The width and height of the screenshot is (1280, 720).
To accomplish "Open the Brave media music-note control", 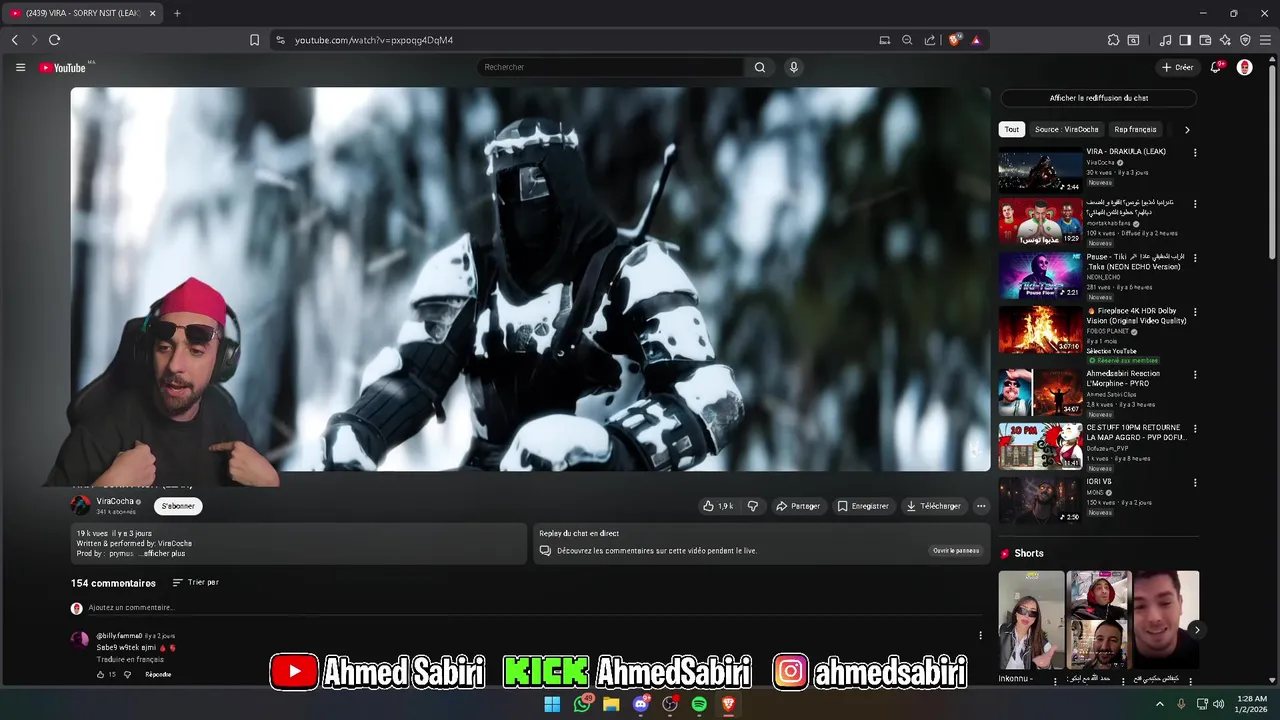I will click(x=1165, y=40).
